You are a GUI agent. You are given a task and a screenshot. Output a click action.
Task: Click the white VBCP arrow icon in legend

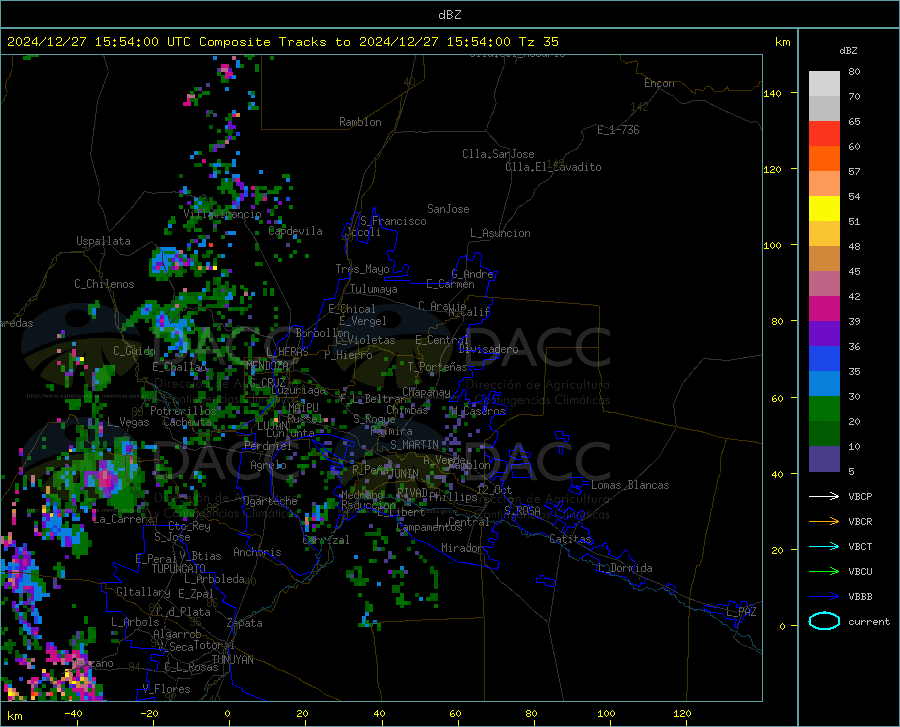pos(824,496)
